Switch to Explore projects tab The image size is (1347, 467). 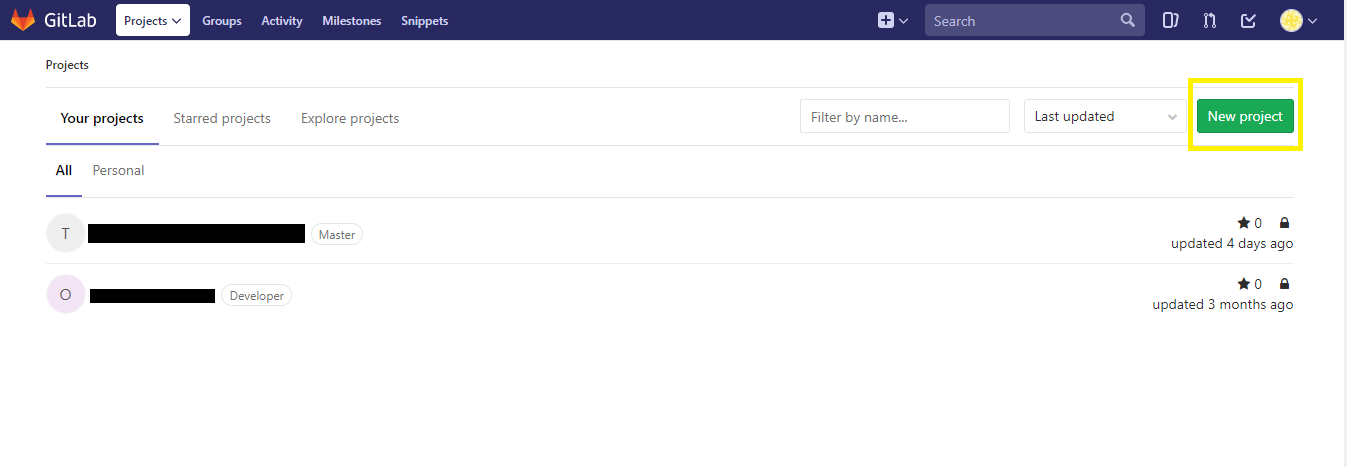(350, 118)
